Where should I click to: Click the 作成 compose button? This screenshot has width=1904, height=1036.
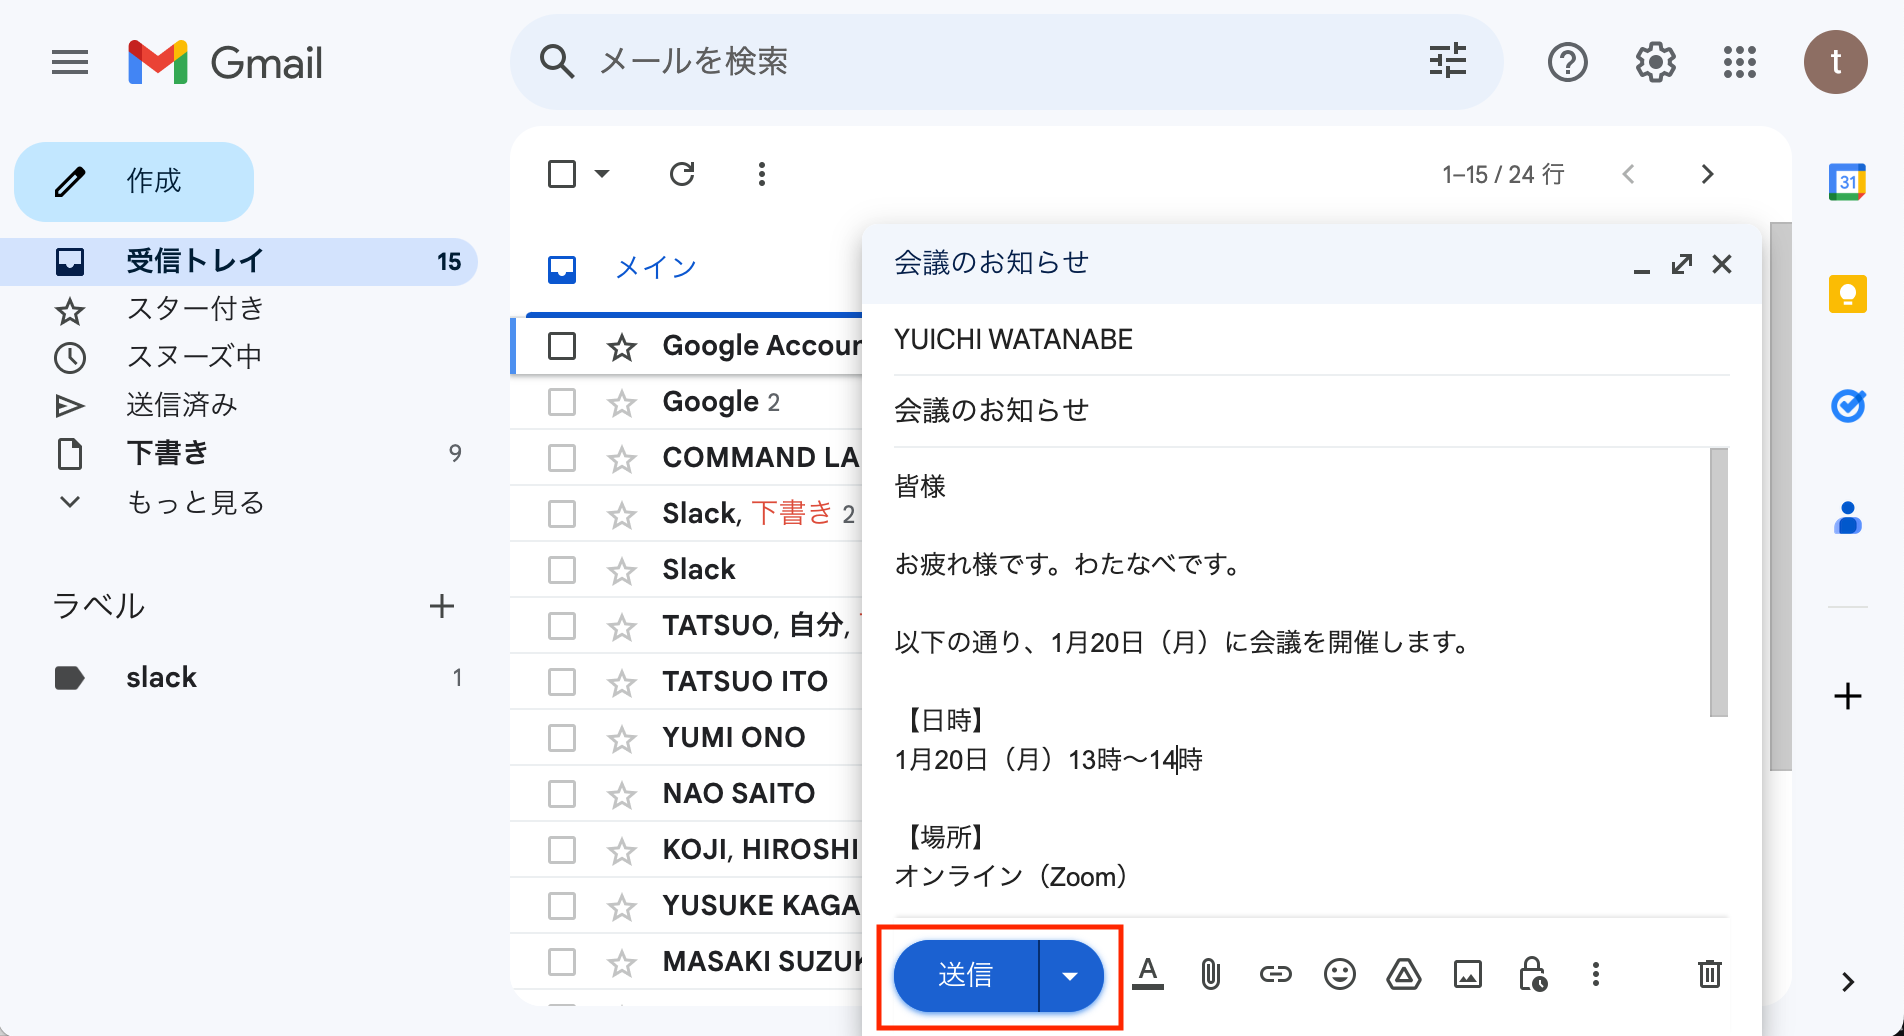134,181
